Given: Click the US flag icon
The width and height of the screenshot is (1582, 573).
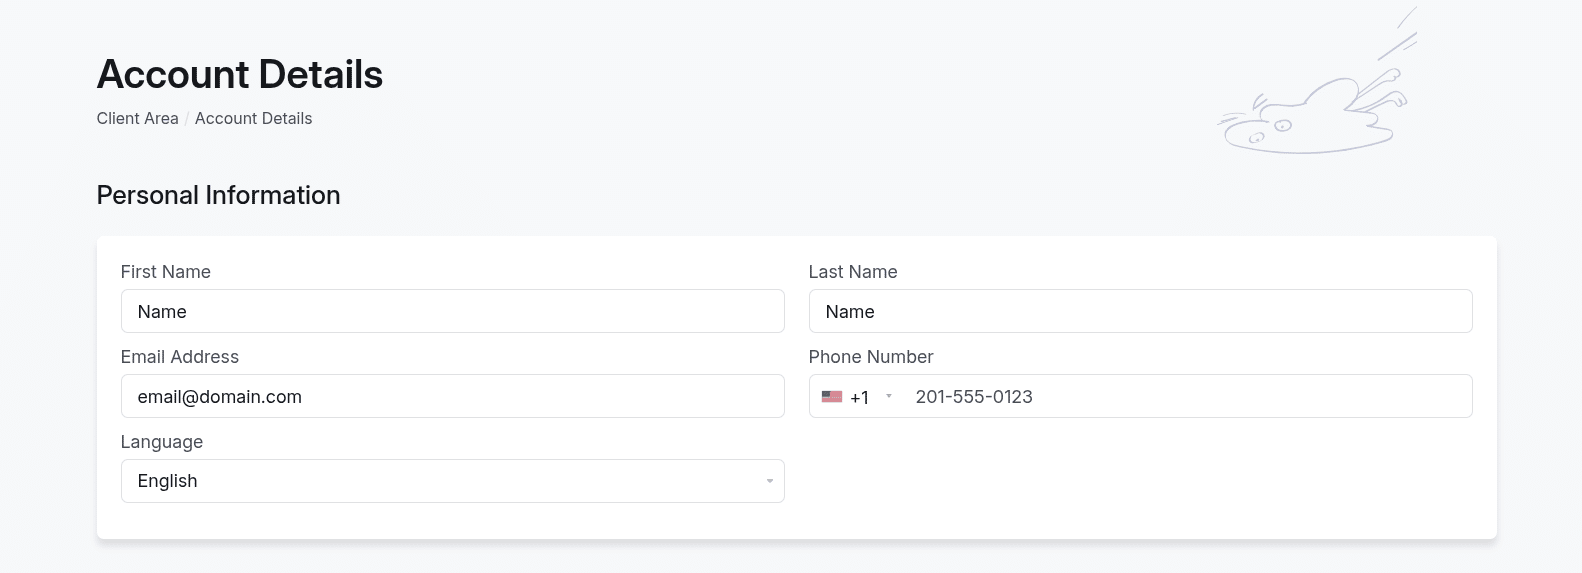Looking at the screenshot, I should coord(831,397).
